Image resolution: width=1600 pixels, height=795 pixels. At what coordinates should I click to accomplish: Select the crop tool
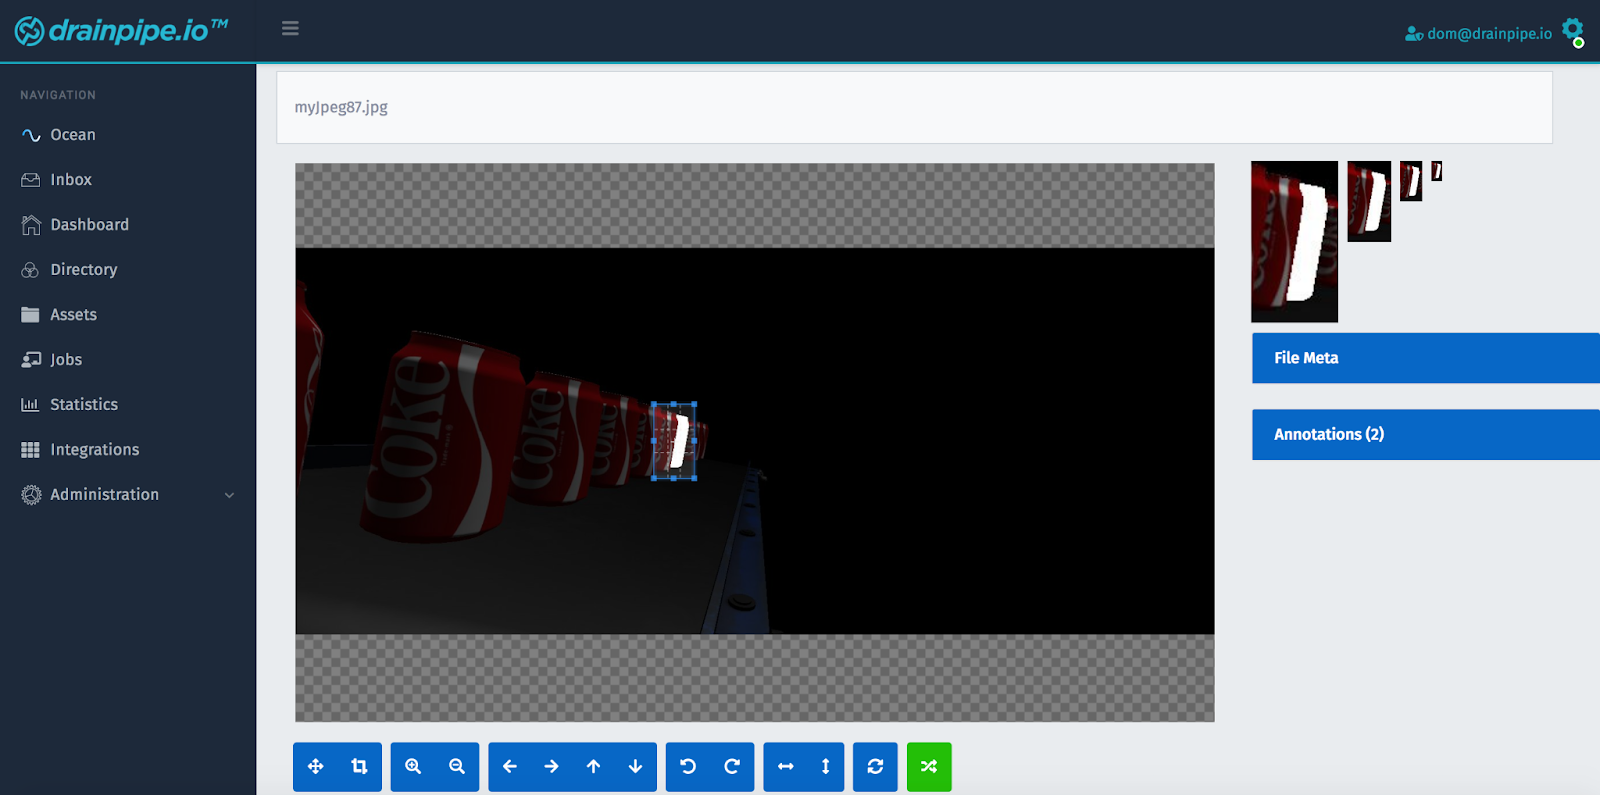pyautogui.click(x=360, y=767)
